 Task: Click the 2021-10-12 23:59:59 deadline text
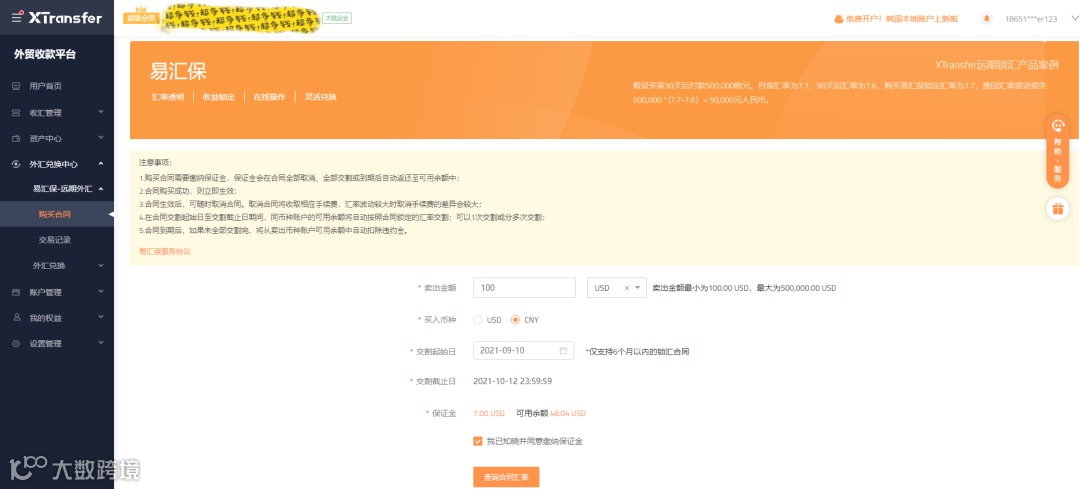click(512, 381)
